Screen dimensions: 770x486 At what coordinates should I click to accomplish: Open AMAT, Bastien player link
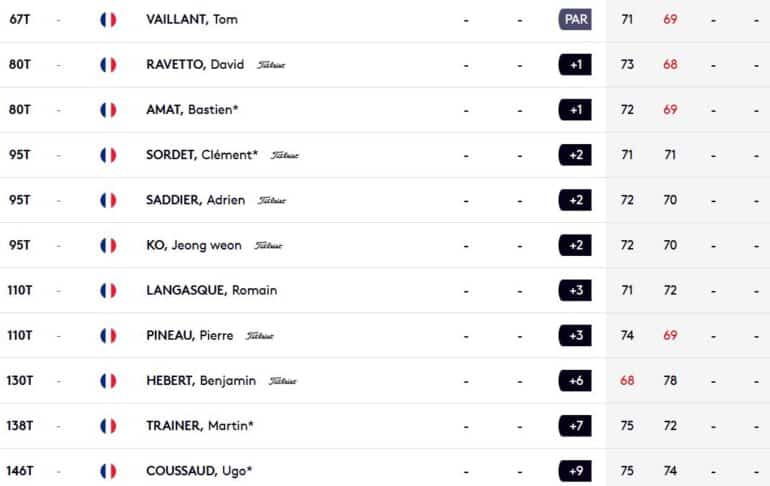coord(192,109)
